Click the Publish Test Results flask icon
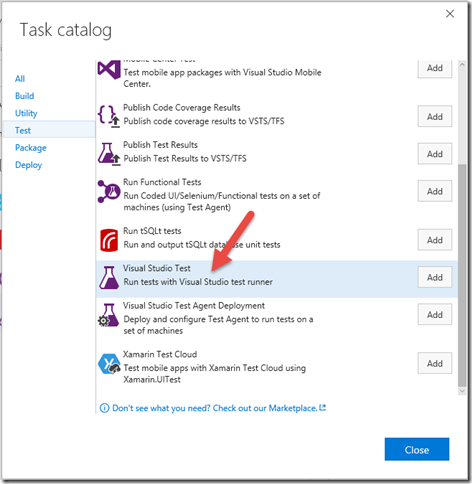Screen dimensions: 472x484 click(109, 154)
